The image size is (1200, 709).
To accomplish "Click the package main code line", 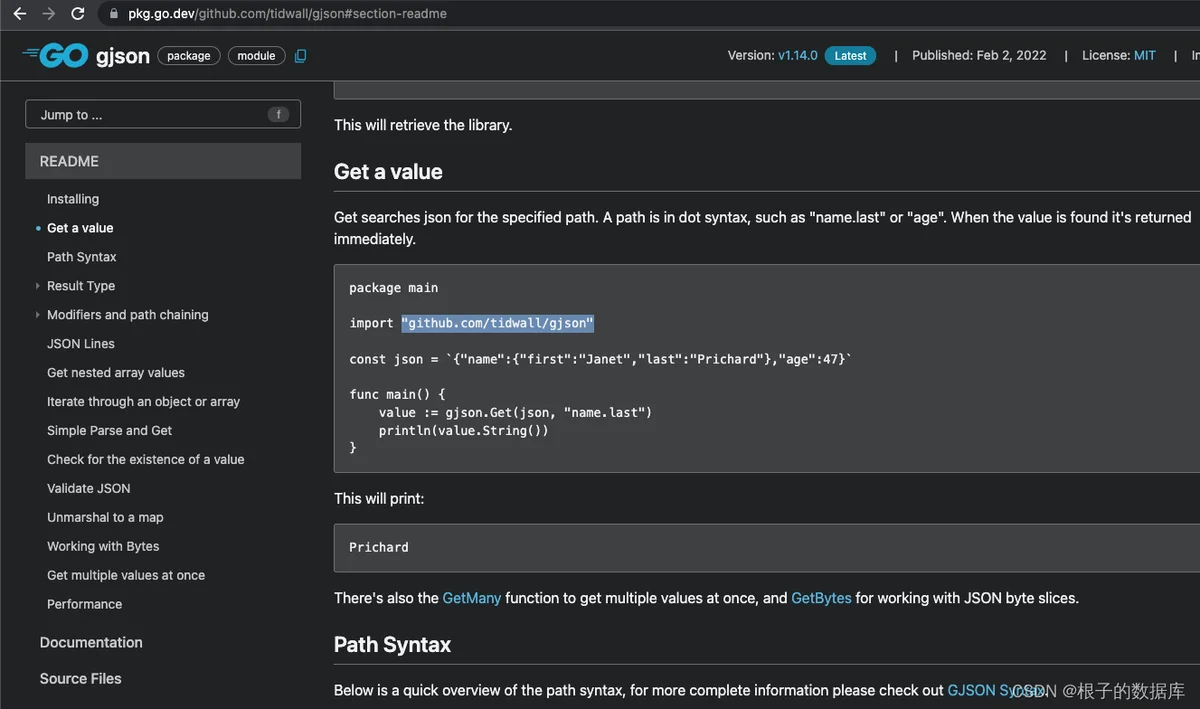I will (x=394, y=288).
